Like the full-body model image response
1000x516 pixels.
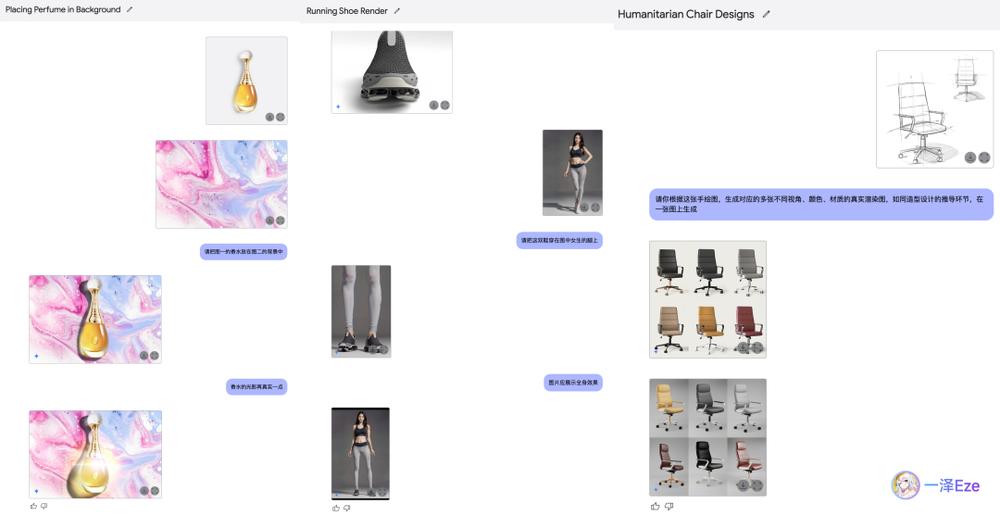[x=335, y=508]
